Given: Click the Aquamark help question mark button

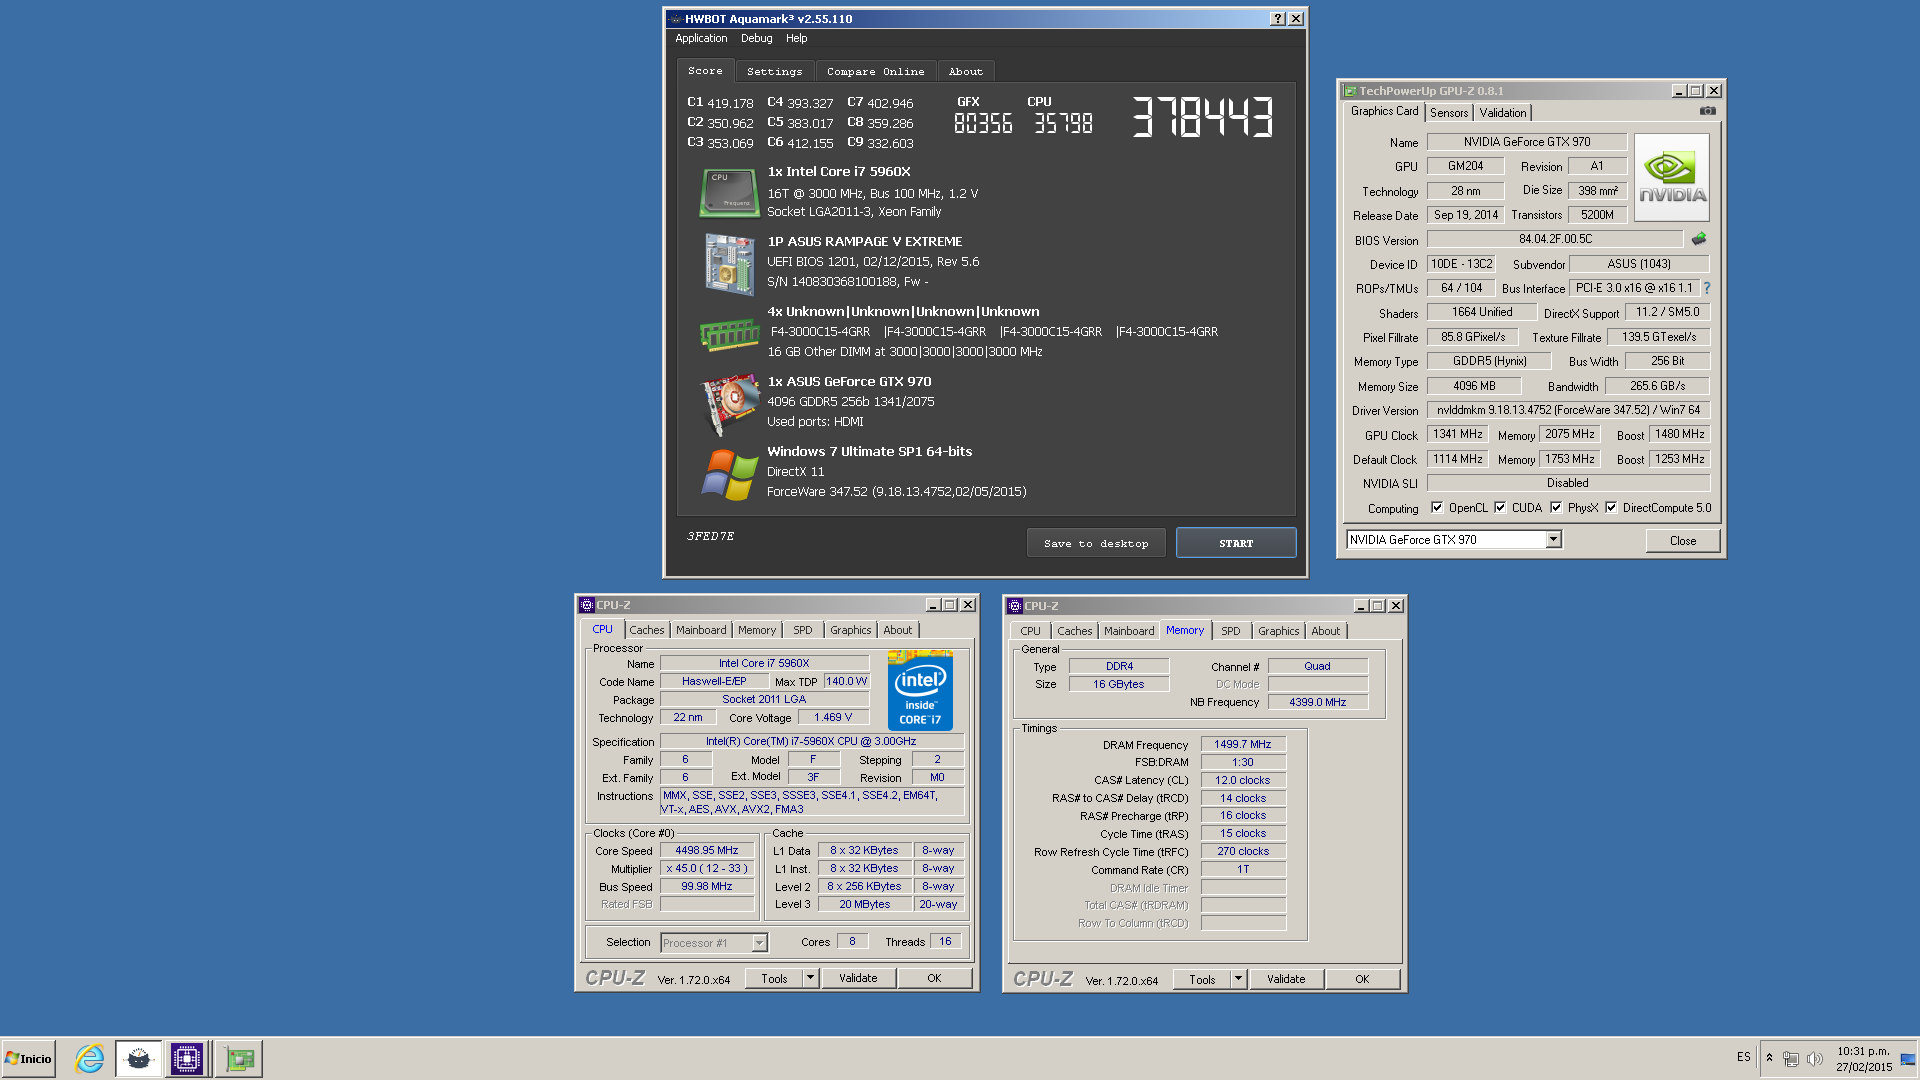Looking at the screenshot, I should (x=1277, y=19).
